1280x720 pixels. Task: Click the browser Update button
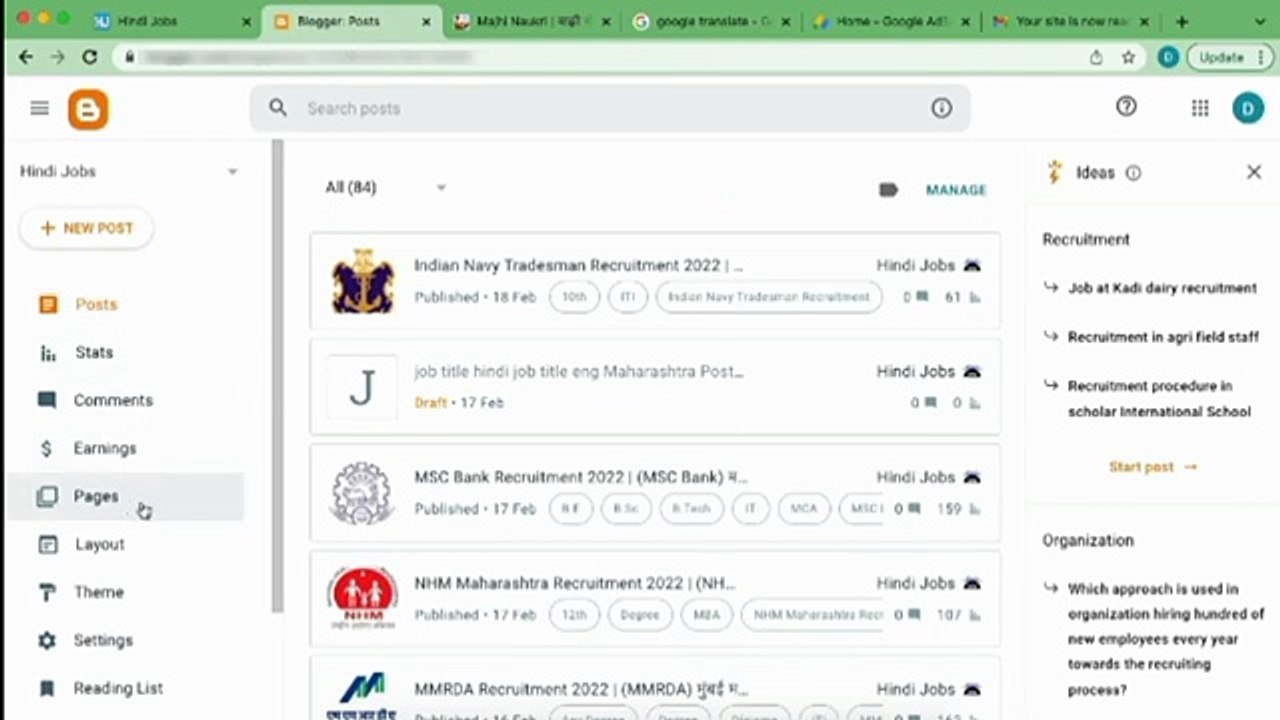[1228, 58]
